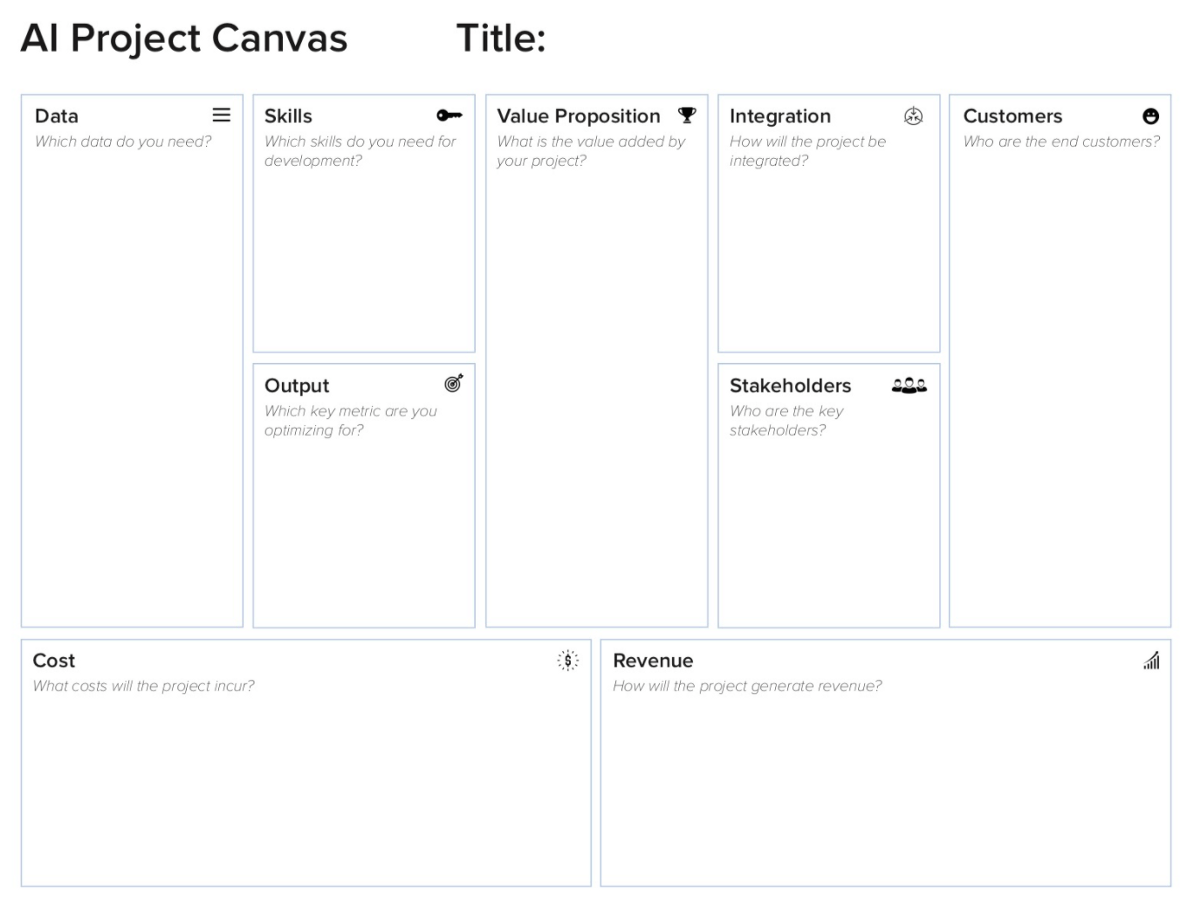Click the key icon beside Skills

pos(449,116)
